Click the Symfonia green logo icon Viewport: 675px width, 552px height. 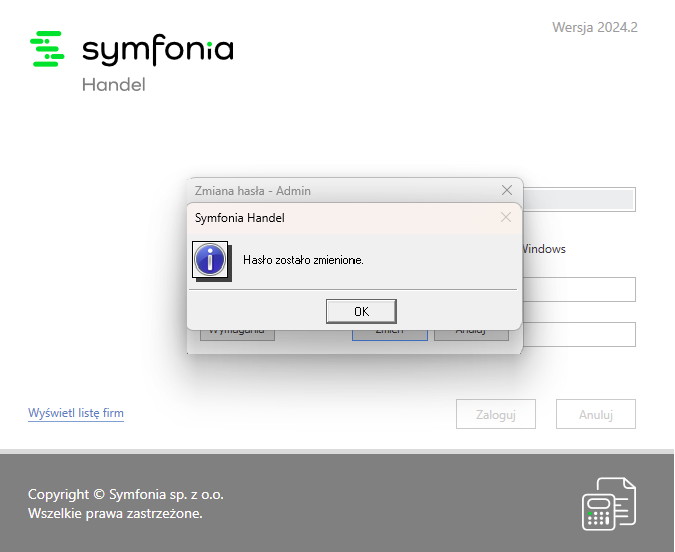(x=47, y=49)
